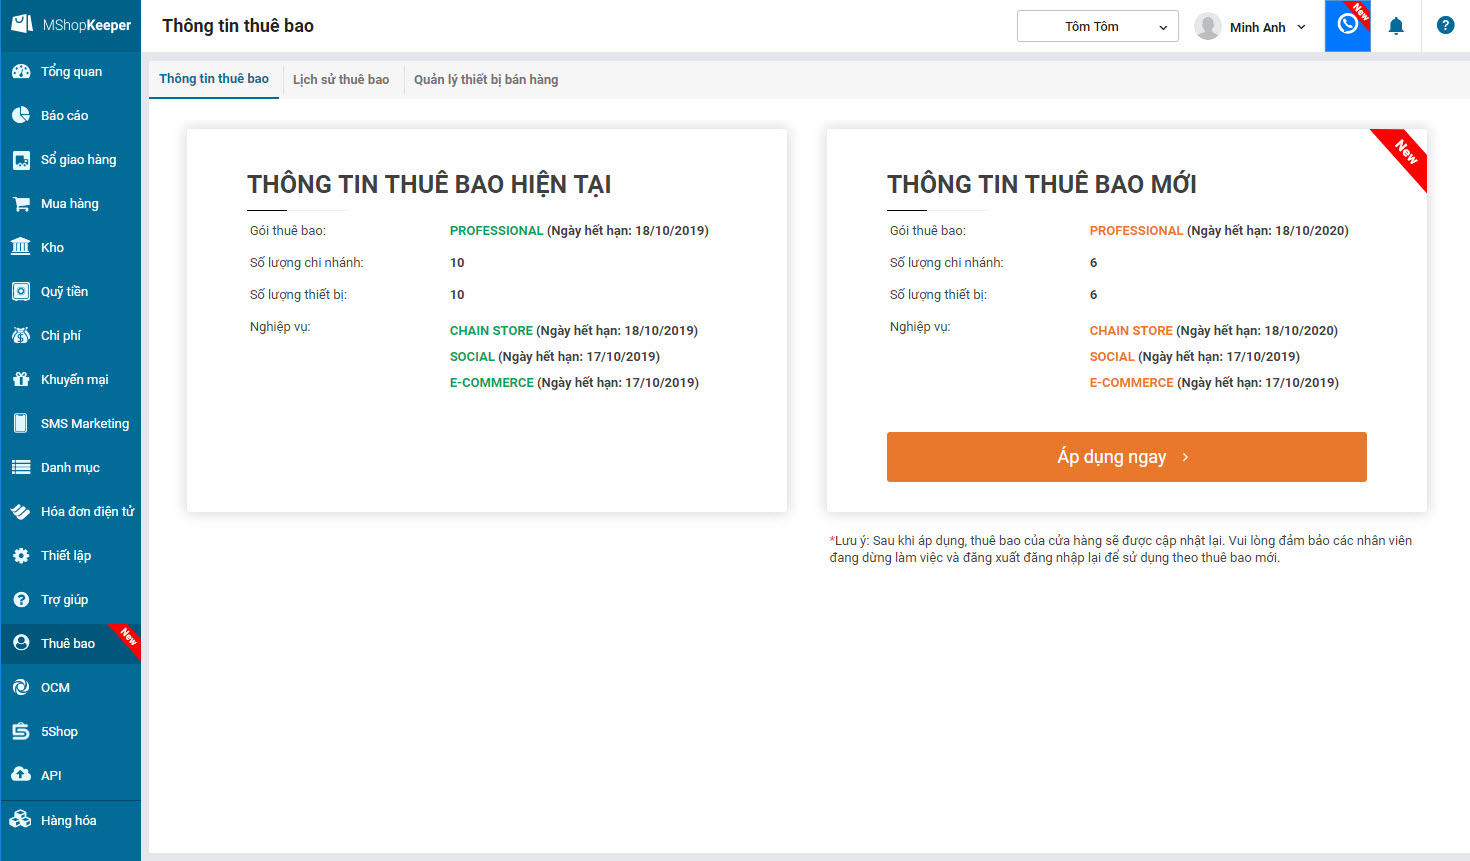
Task: Click the Mua hàng shopping cart icon
Action: click(21, 204)
